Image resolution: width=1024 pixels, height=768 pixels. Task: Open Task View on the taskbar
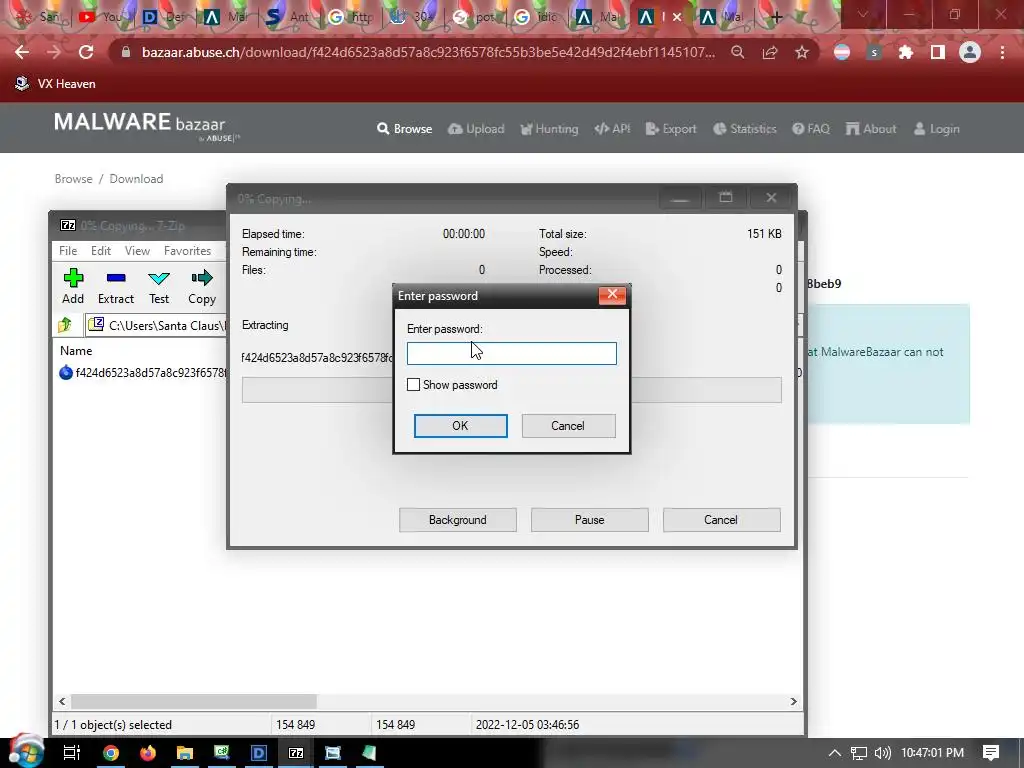pyautogui.click(x=72, y=752)
